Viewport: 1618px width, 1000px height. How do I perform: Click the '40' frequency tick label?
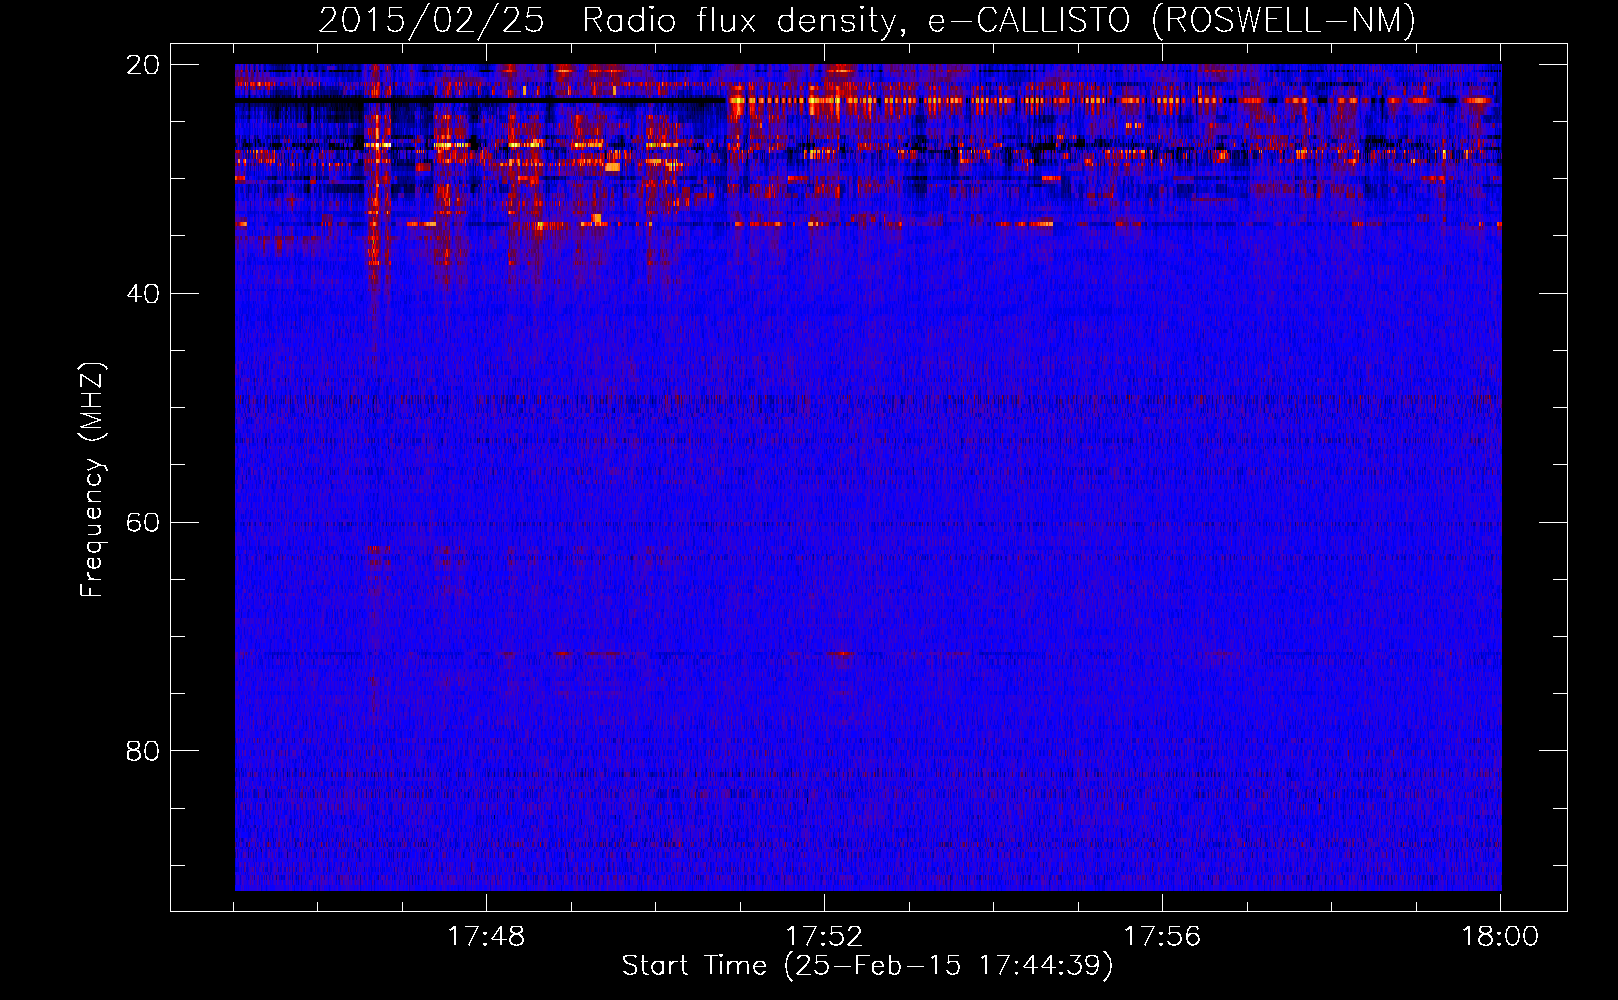pyautogui.click(x=143, y=294)
